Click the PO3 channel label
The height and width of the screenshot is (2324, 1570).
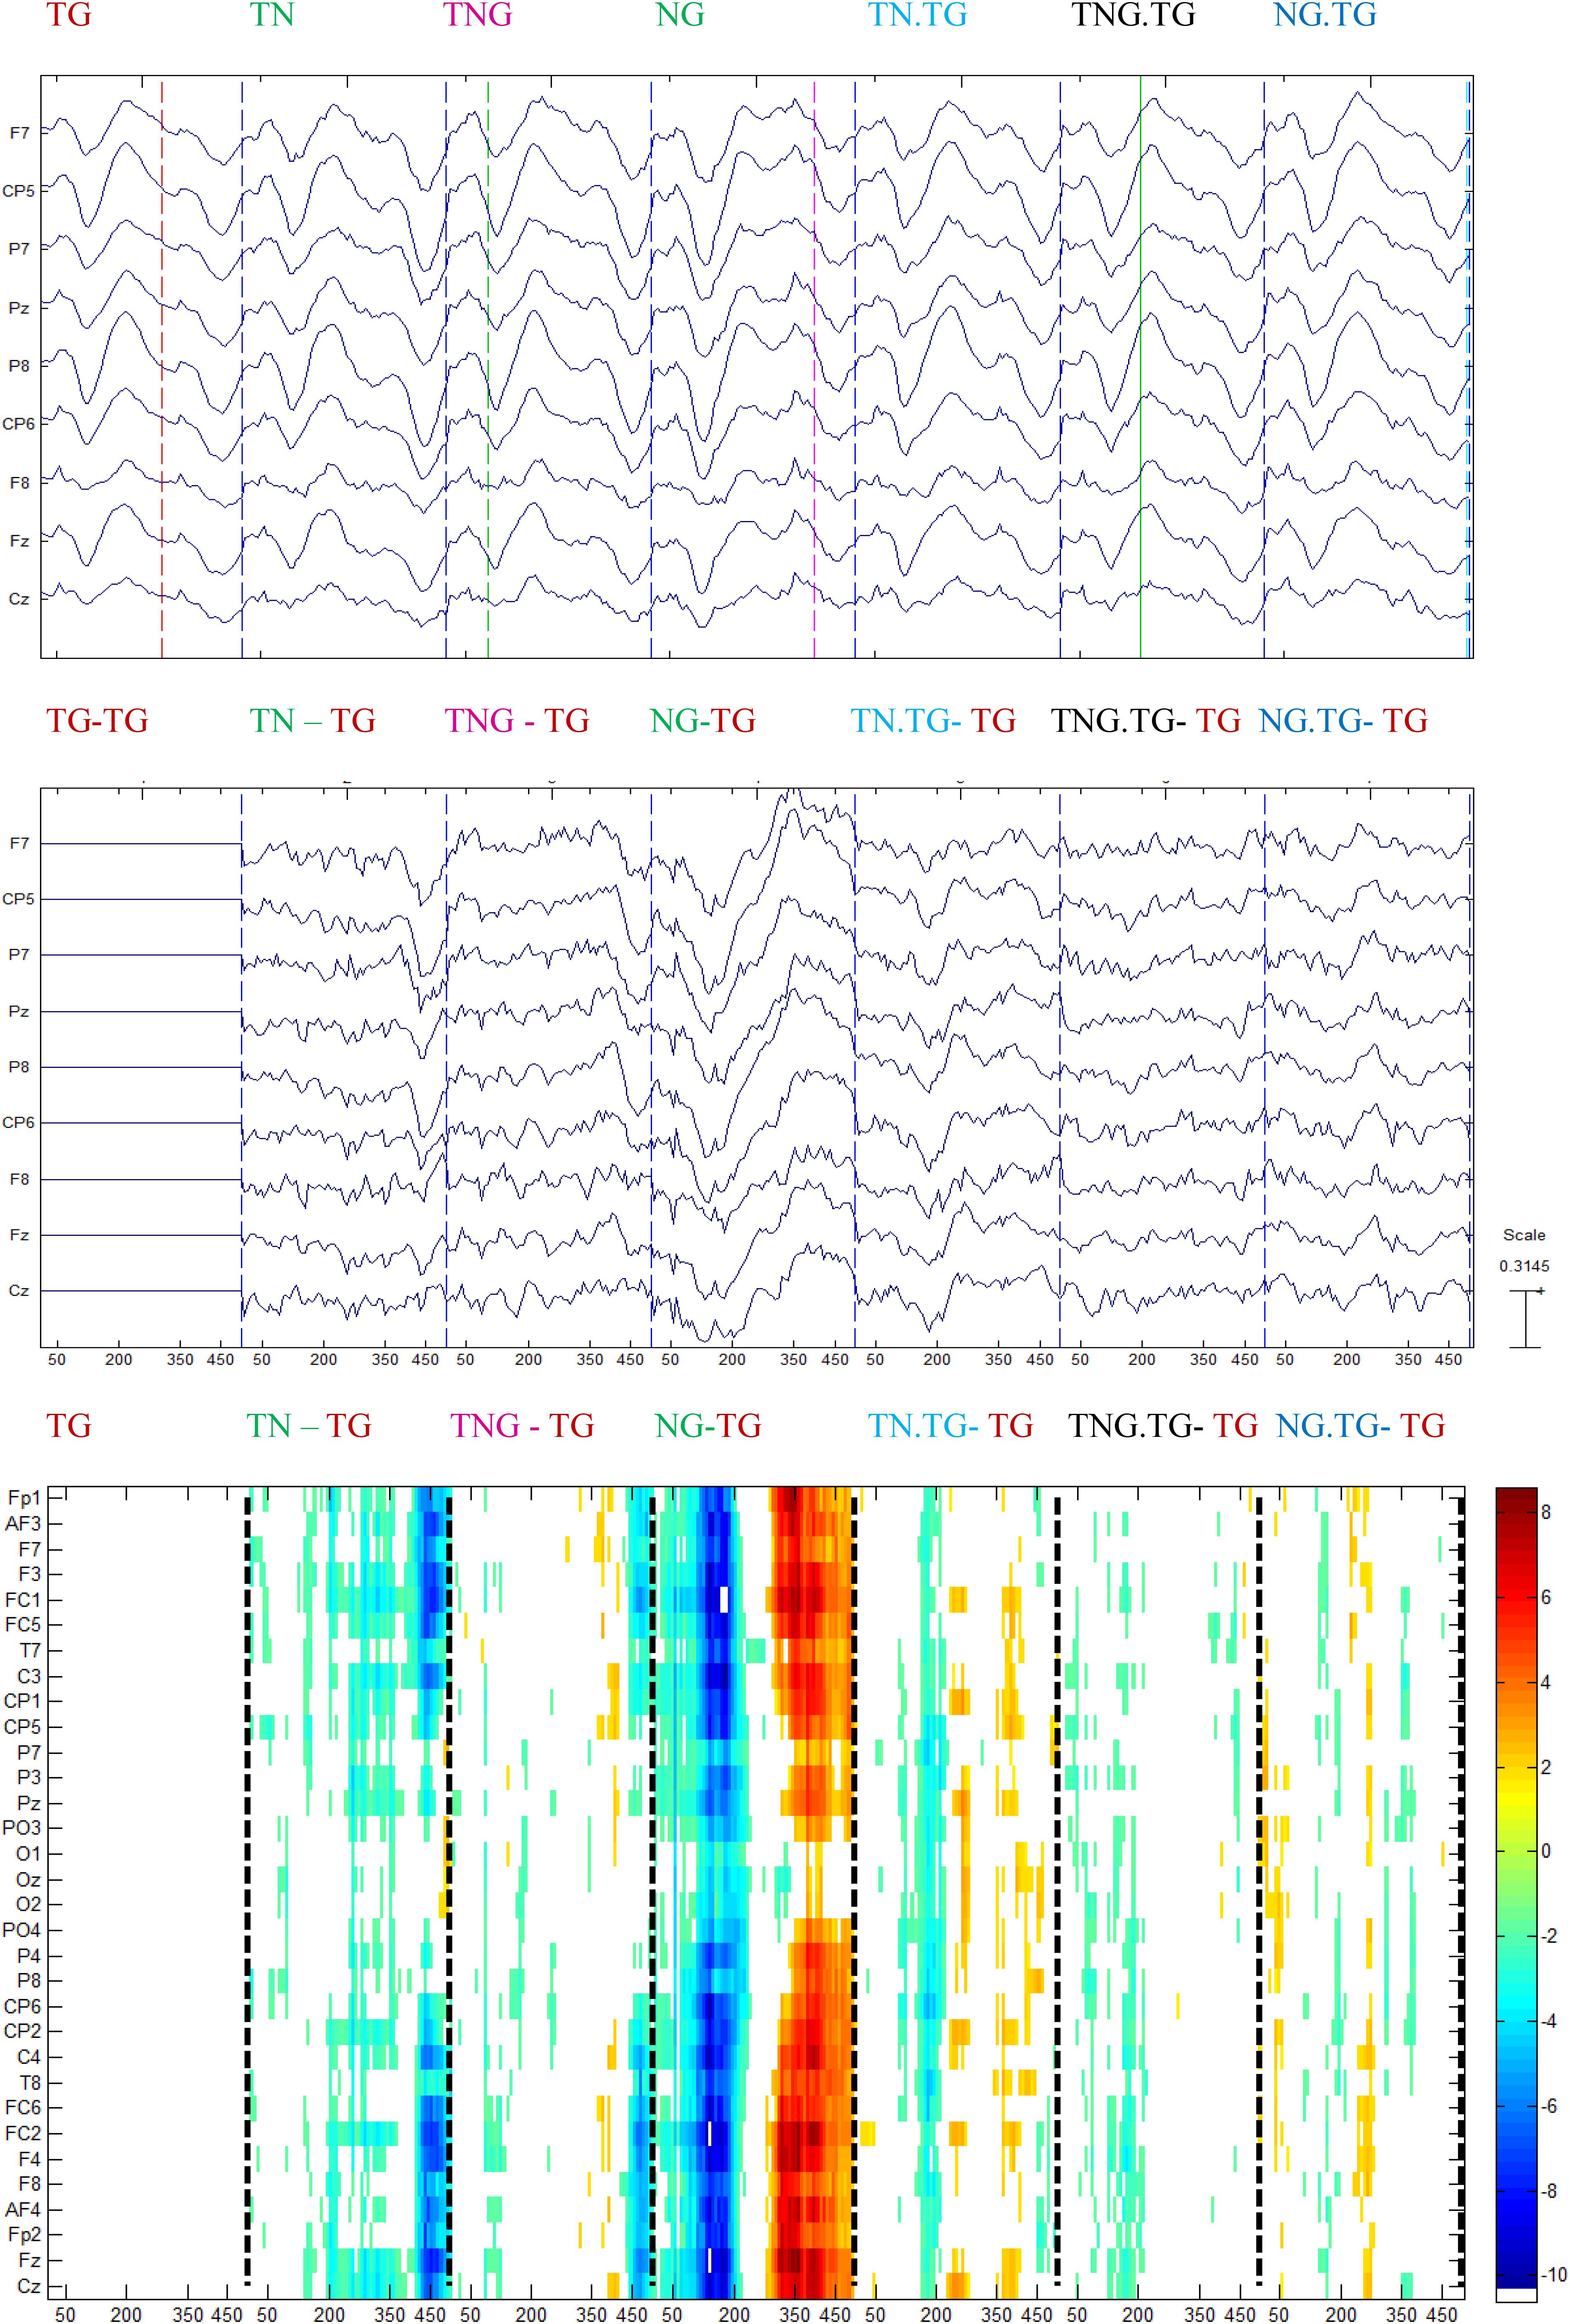22,1828
